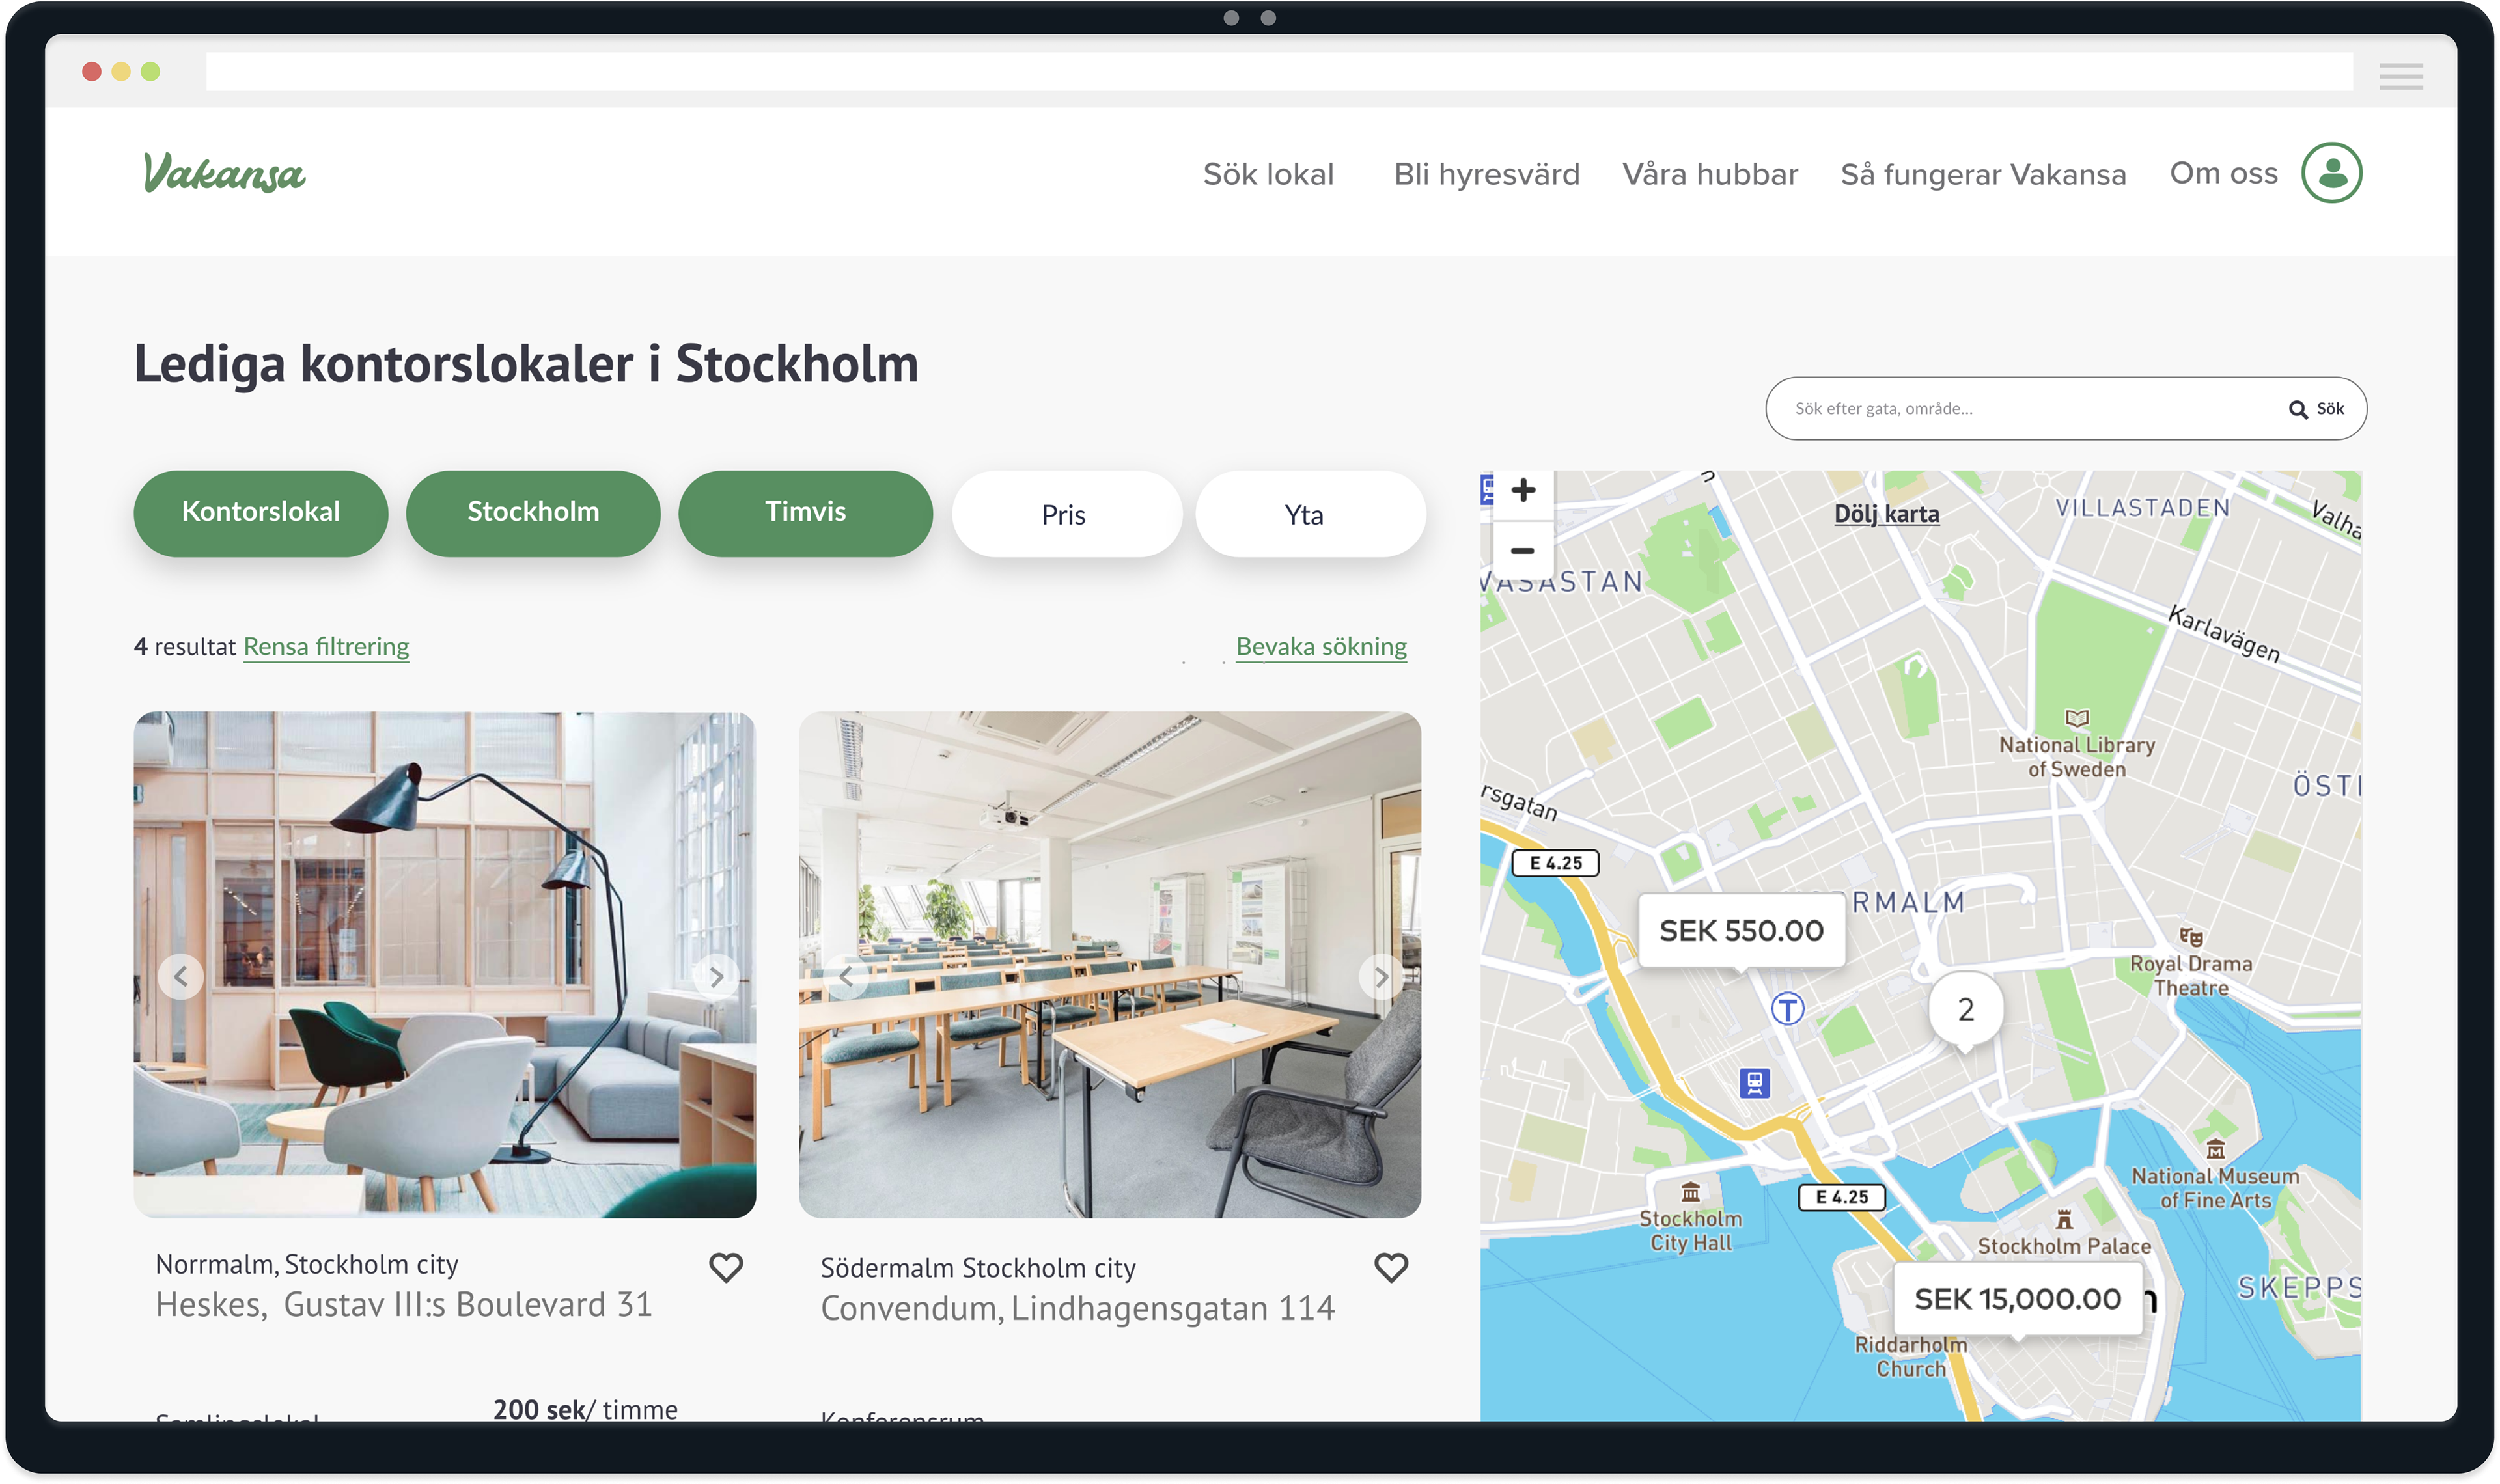Click the red window close dot
Viewport: 2500px width, 1484px height.
[92, 72]
